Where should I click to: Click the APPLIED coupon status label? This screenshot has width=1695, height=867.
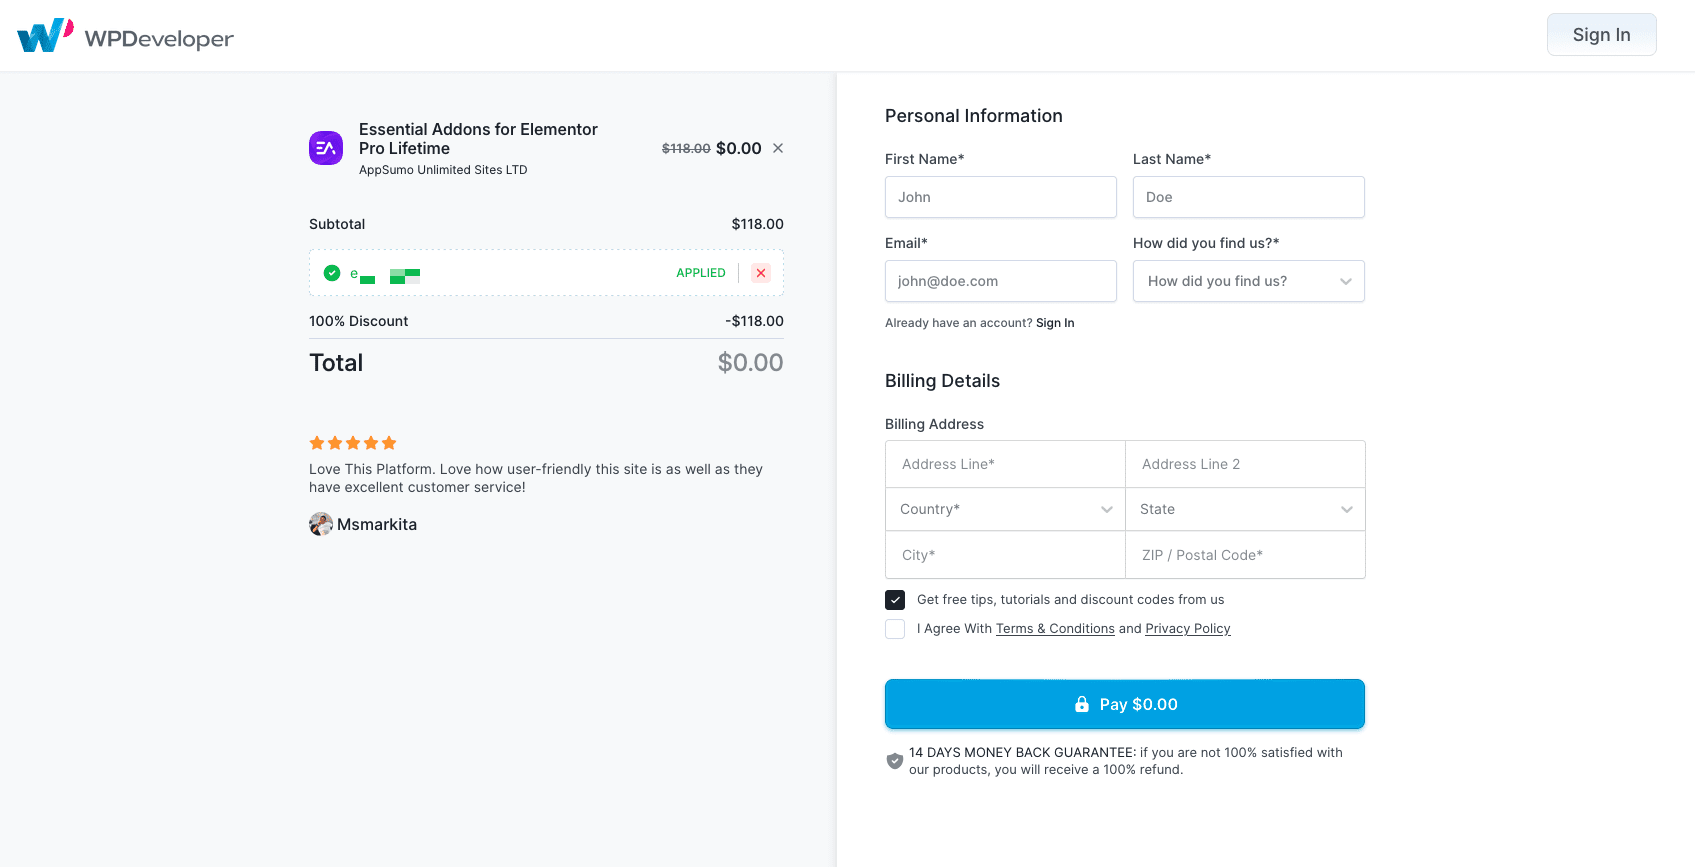point(701,273)
